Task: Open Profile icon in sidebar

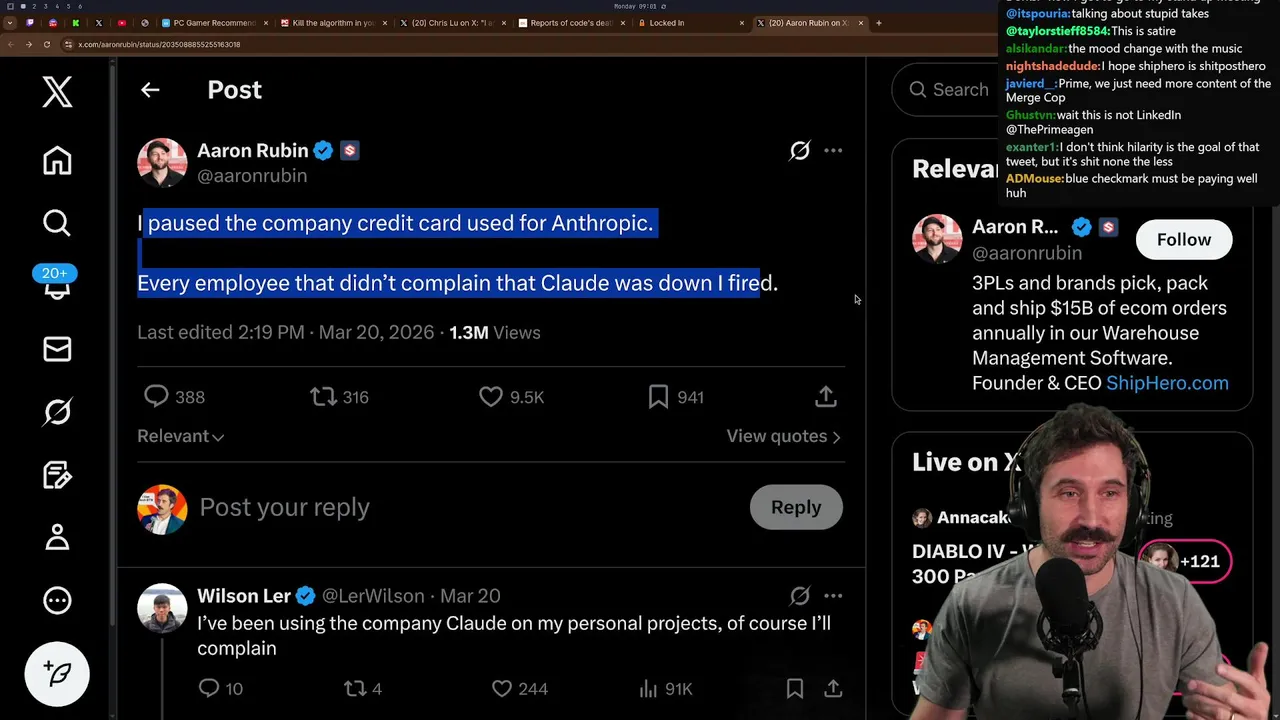Action: click(57, 537)
